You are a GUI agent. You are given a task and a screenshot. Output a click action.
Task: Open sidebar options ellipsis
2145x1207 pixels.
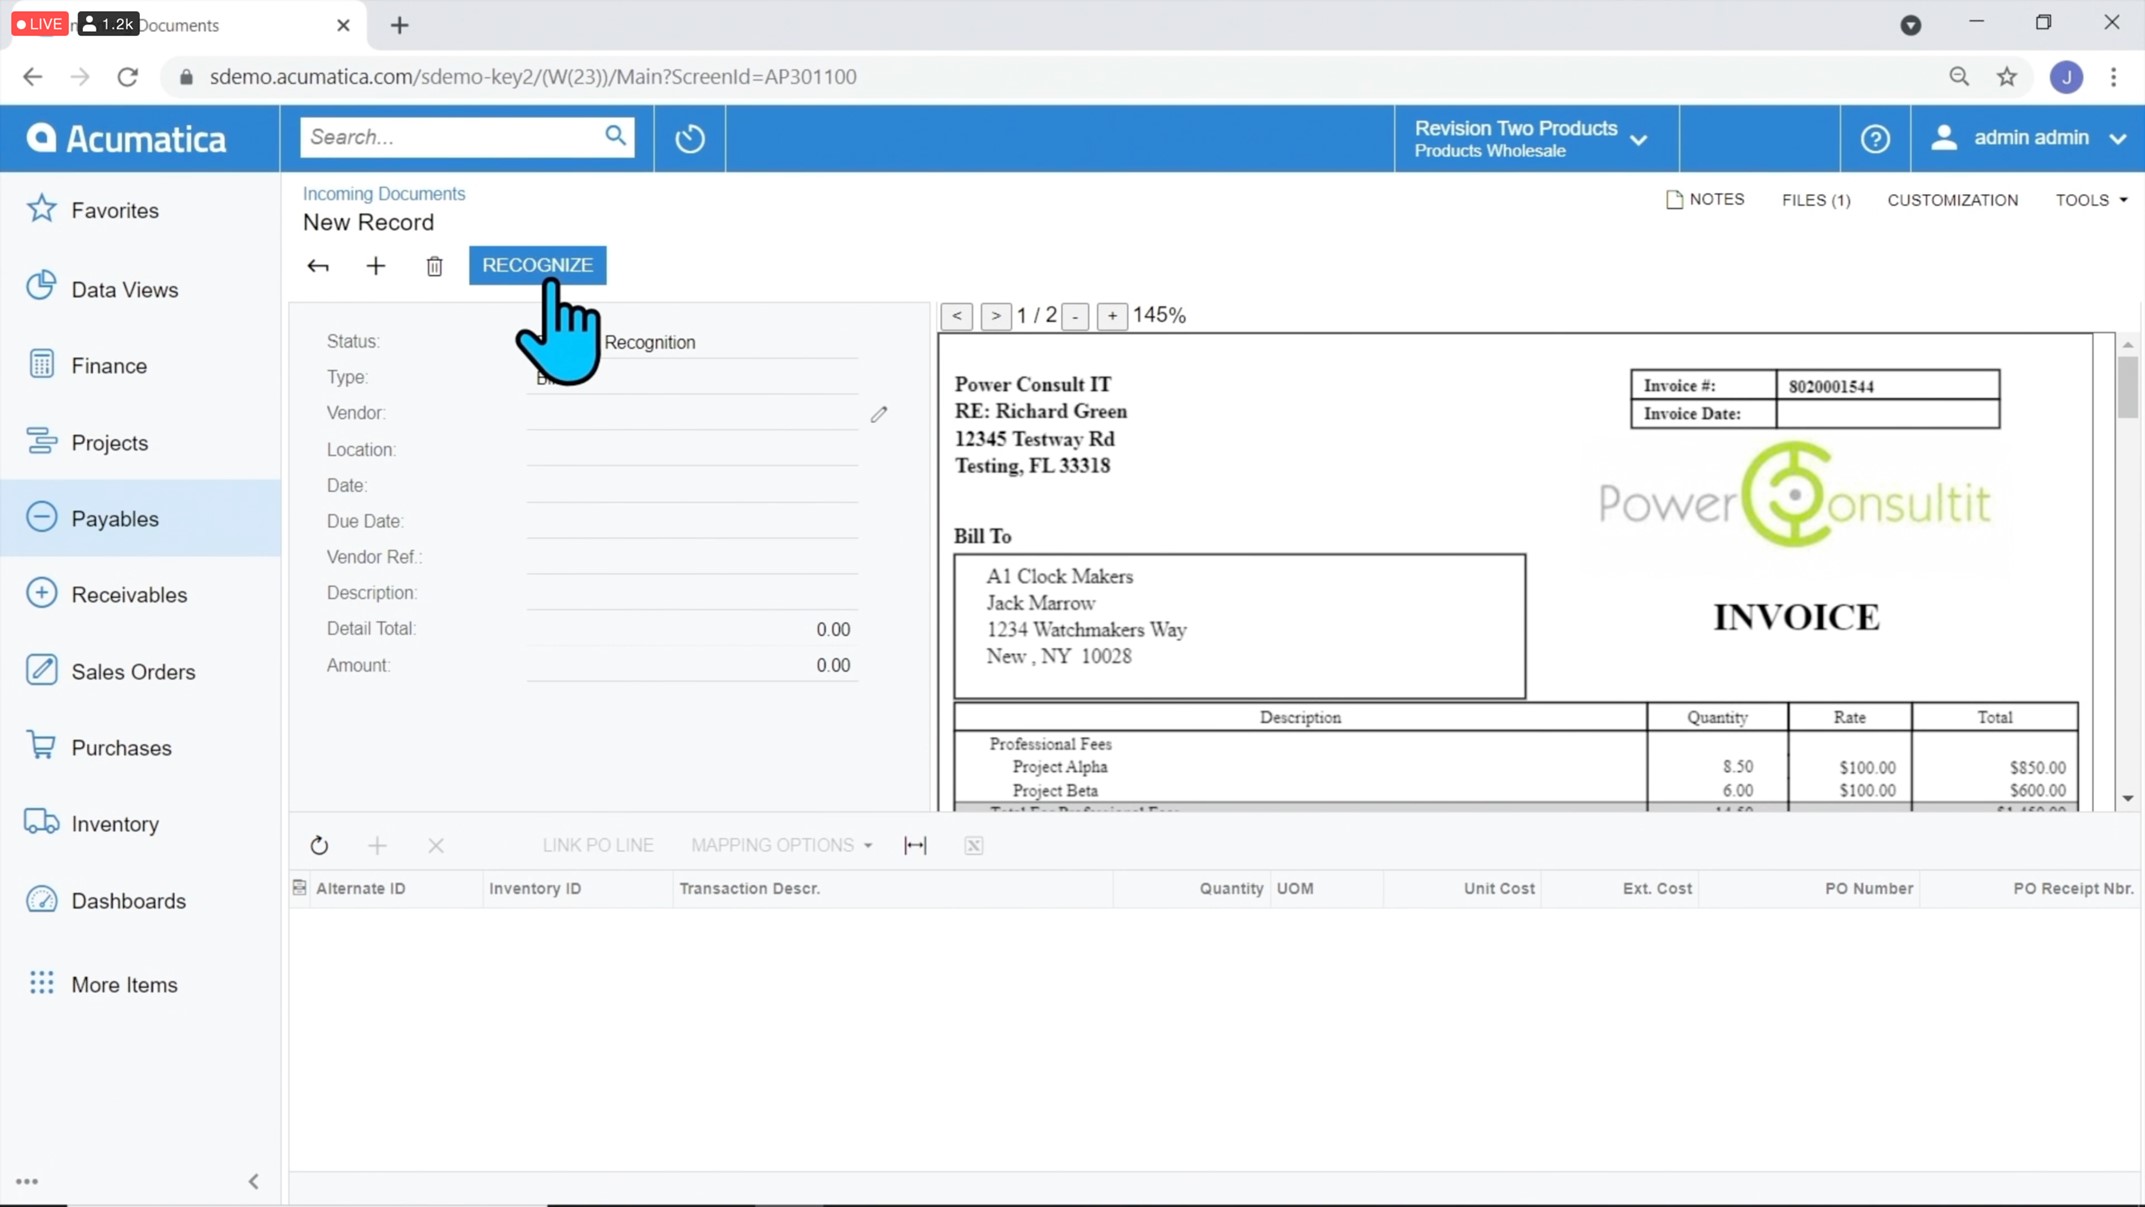27,1181
